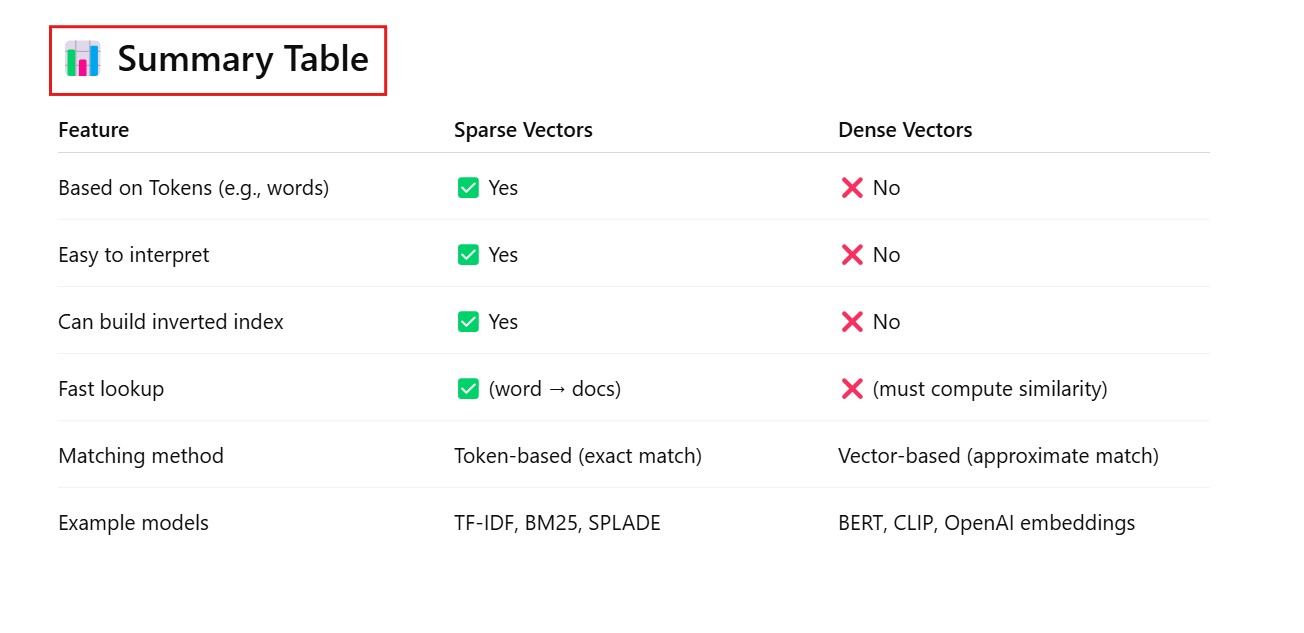Click the green check in inverted index row
Screen dimensions: 1304x633
pos(468,322)
